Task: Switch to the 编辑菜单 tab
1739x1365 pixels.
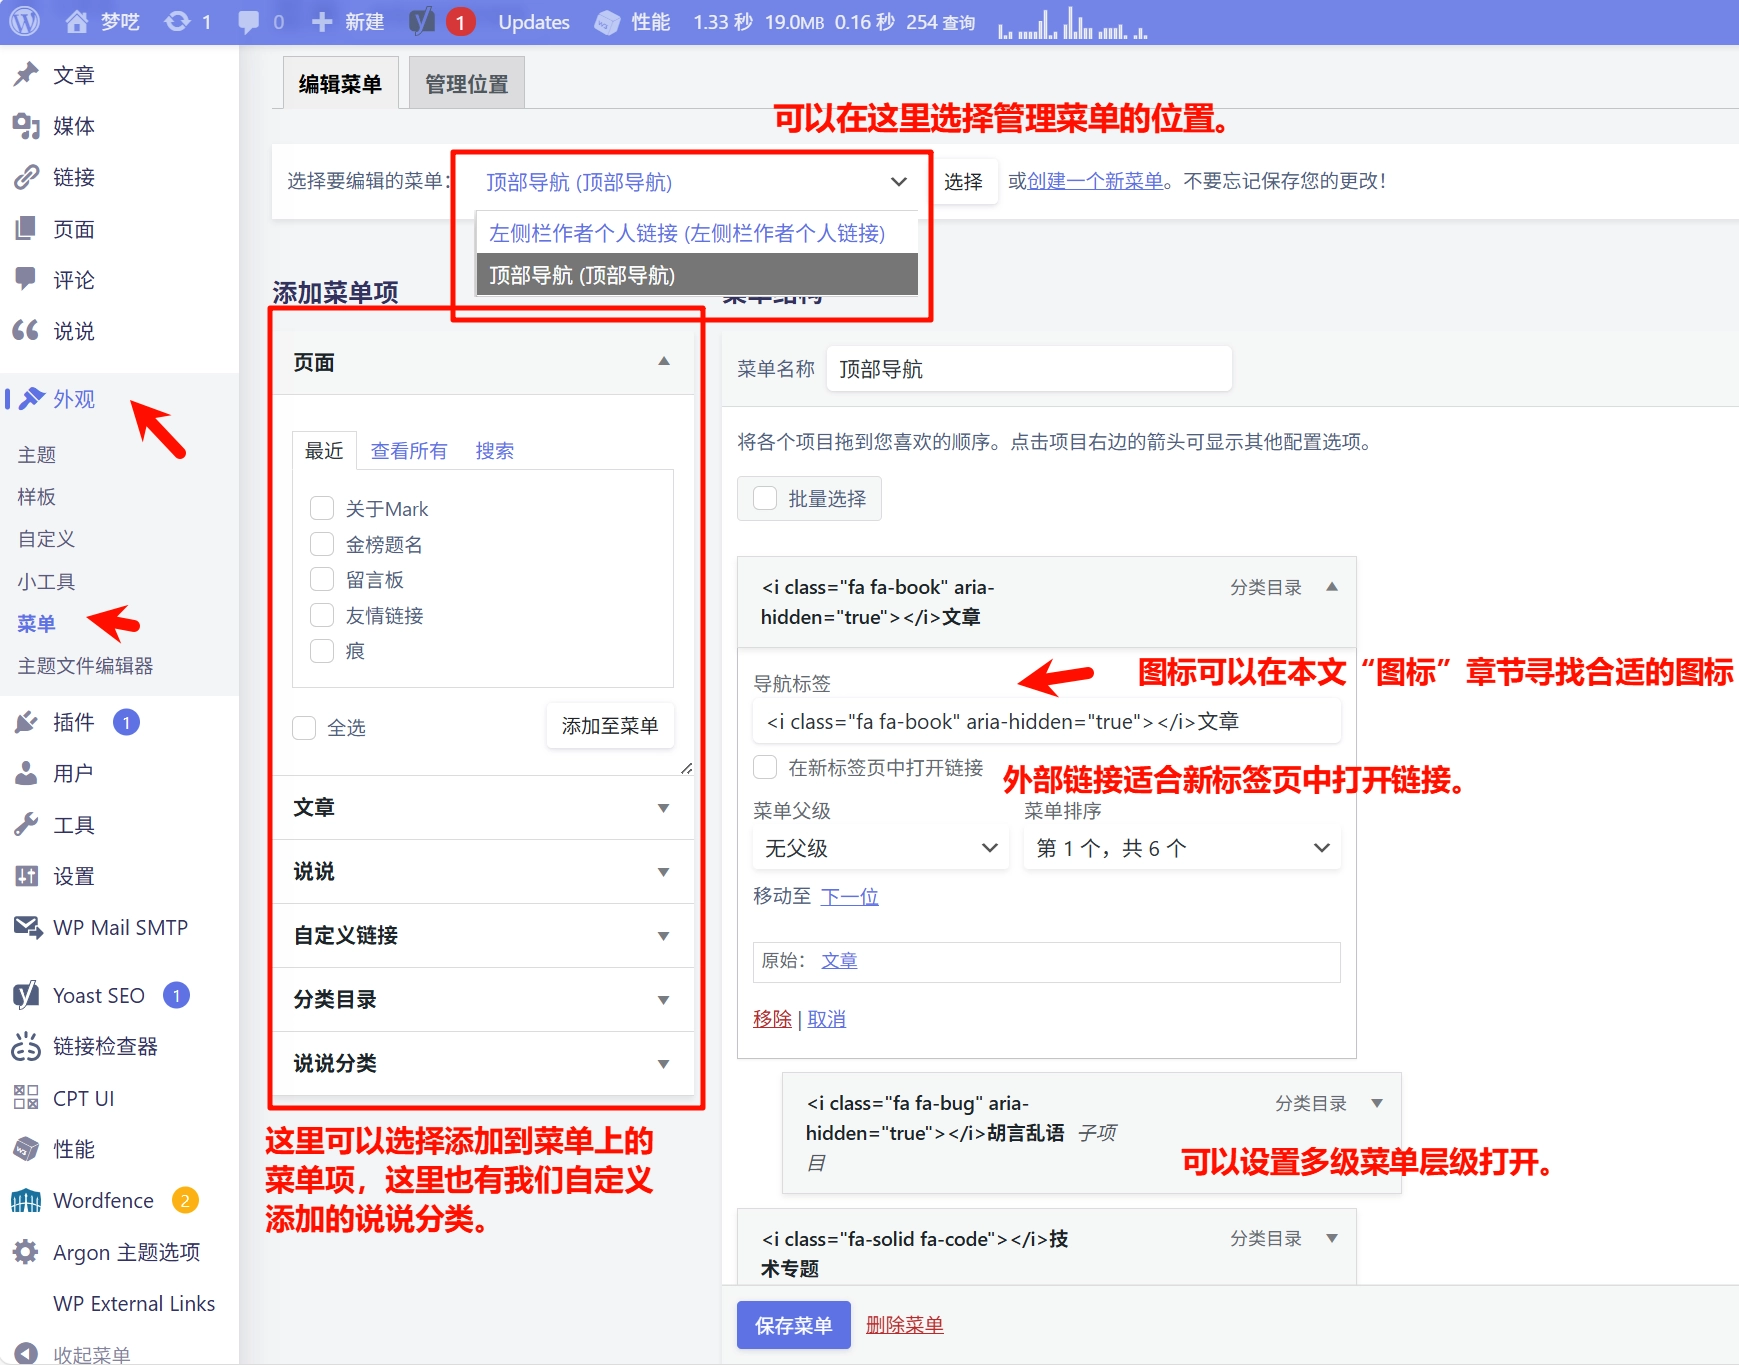Action: [x=340, y=84]
